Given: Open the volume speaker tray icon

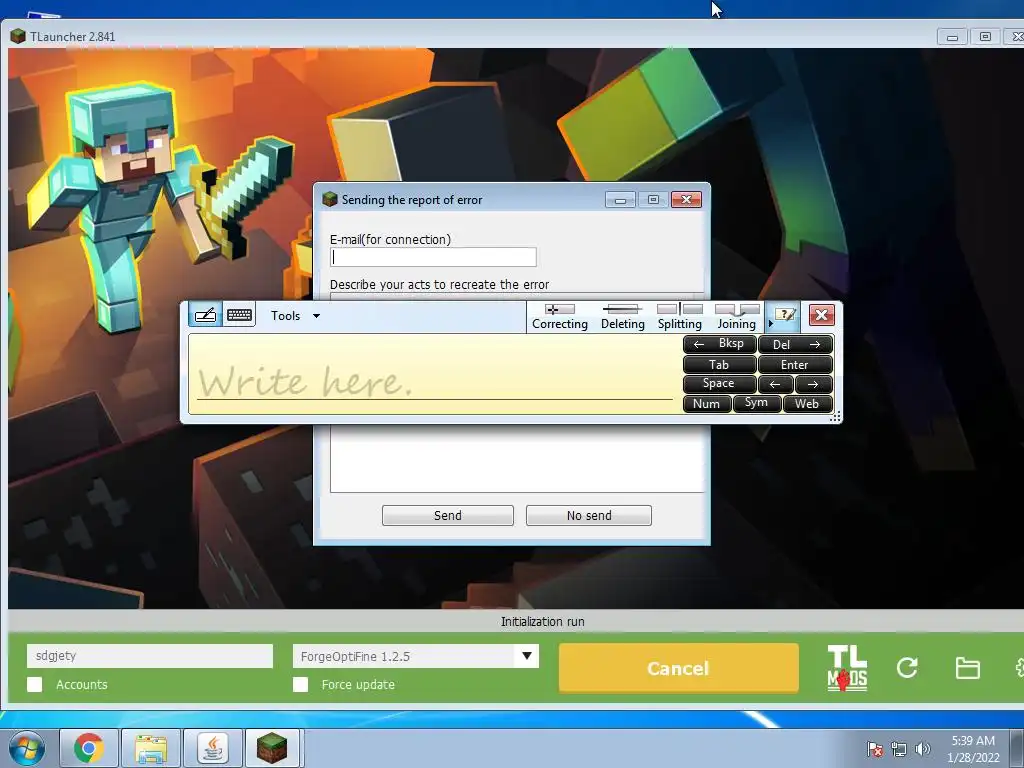Looking at the screenshot, I should [923, 749].
